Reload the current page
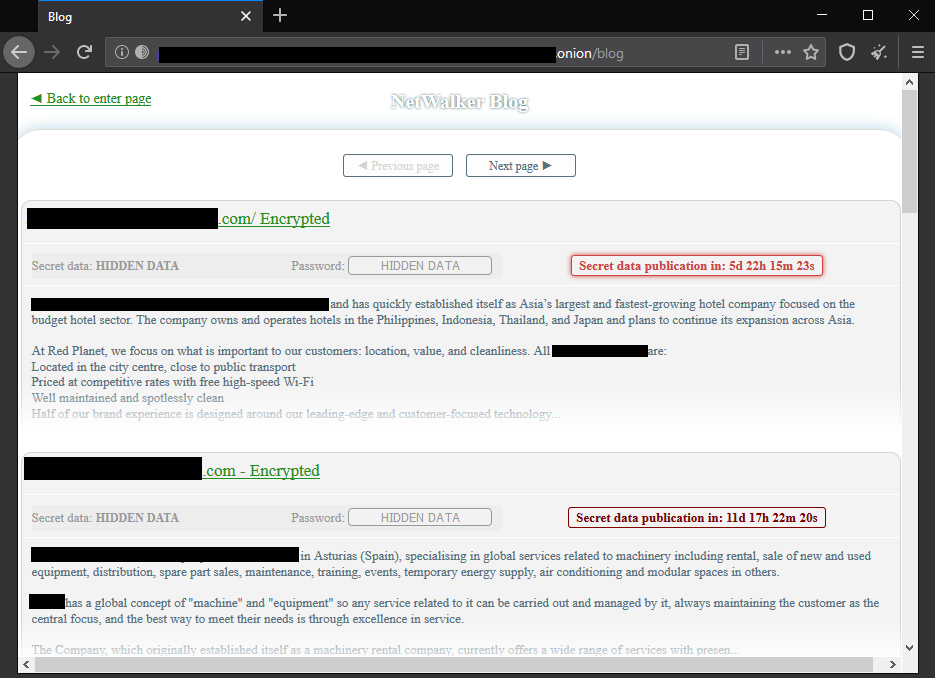Image resolution: width=935 pixels, height=678 pixels. [84, 52]
